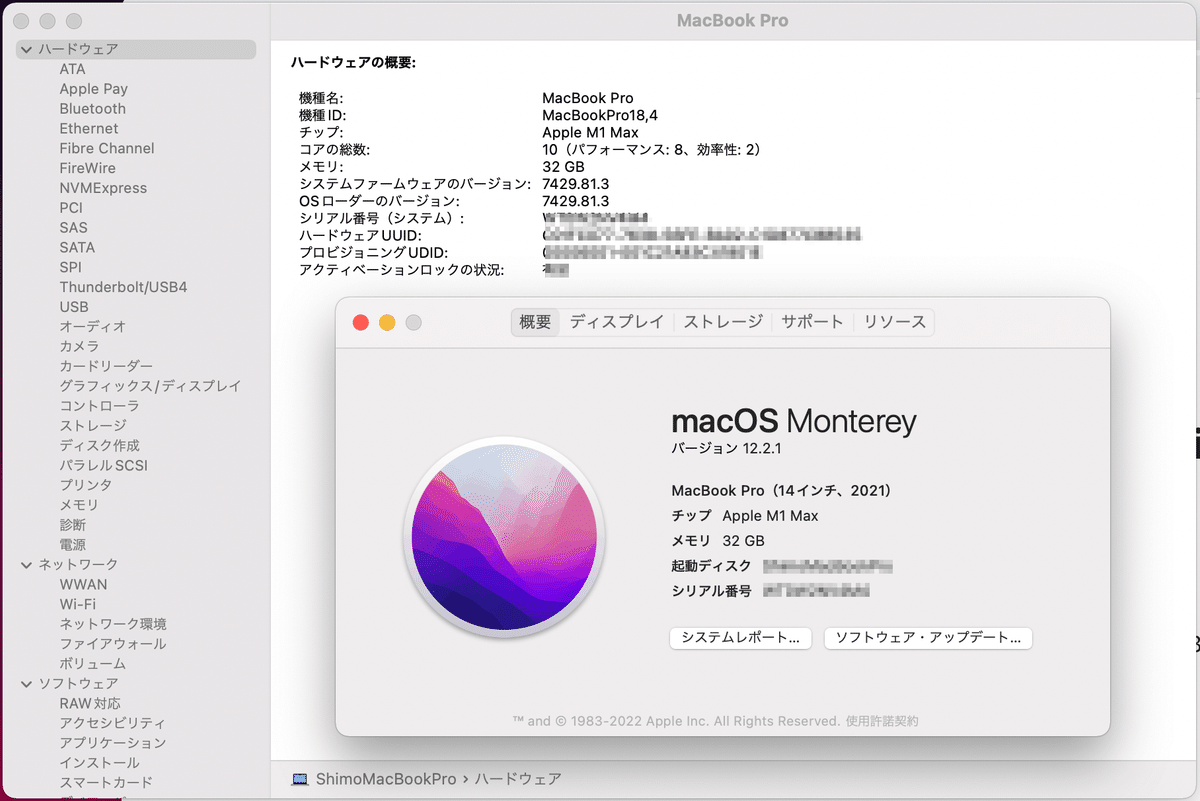Screen dimensions: 1200x801
Task: Select カメラ in the sidebar
Action: (79, 346)
